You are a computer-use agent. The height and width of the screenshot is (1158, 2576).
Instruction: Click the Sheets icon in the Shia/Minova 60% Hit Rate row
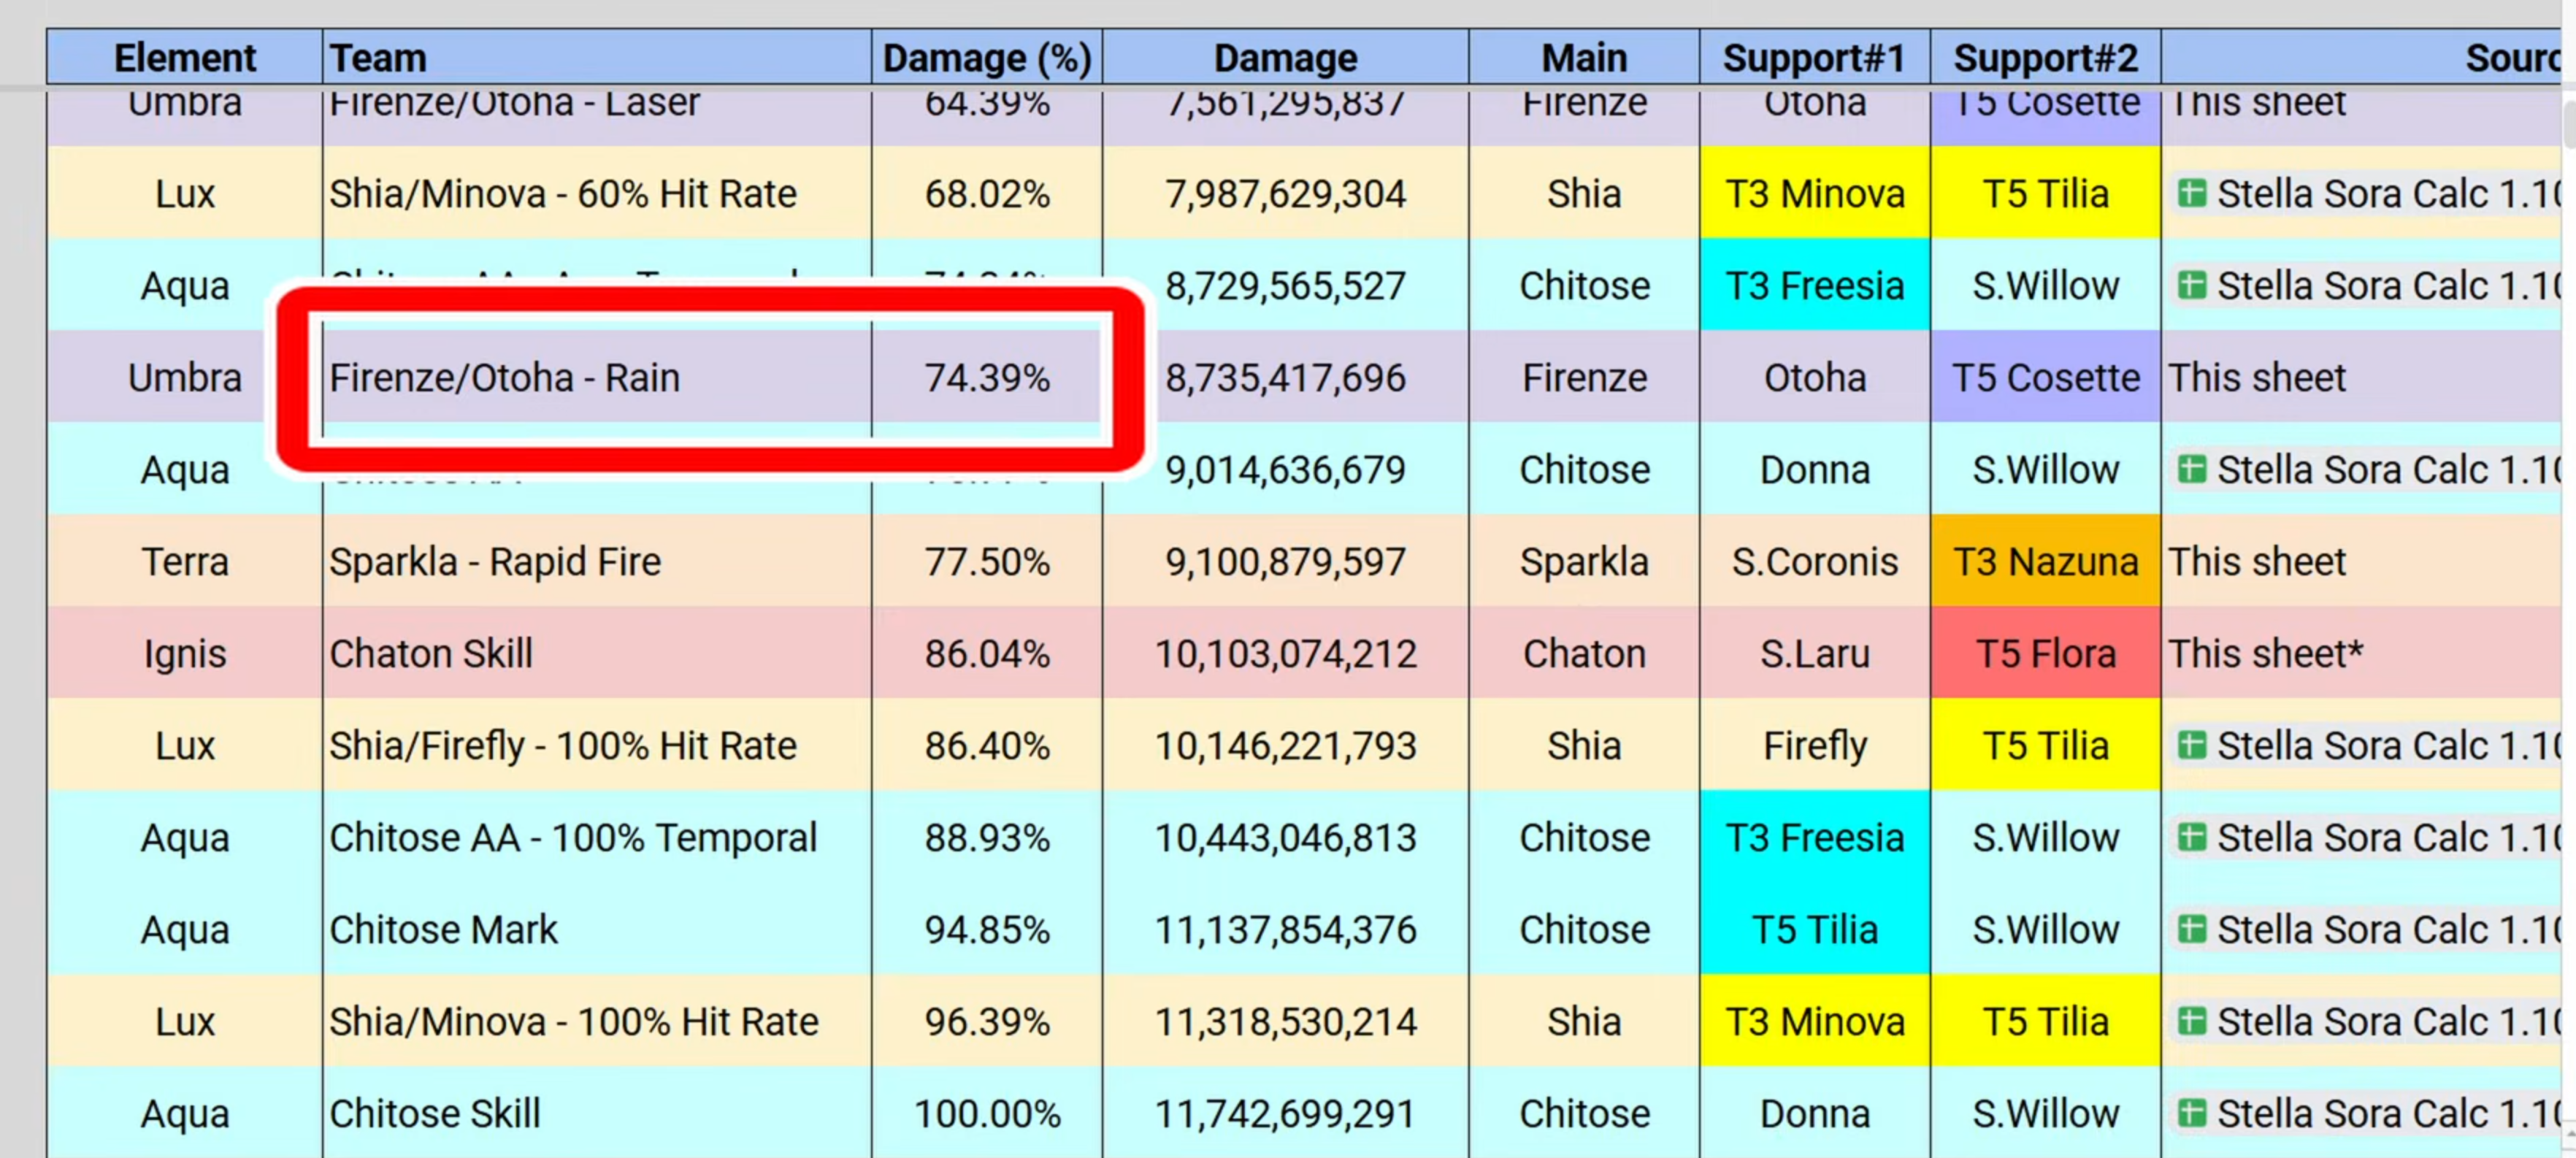[2192, 194]
